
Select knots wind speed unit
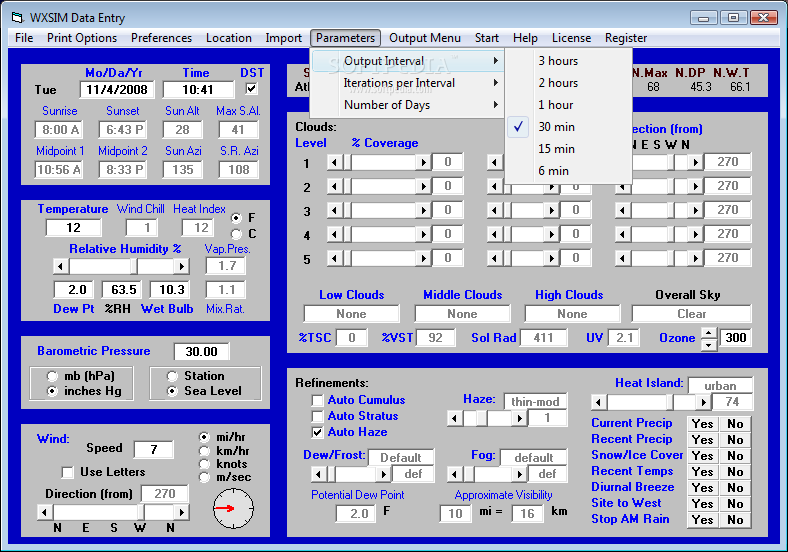click(x=204, y=464)
